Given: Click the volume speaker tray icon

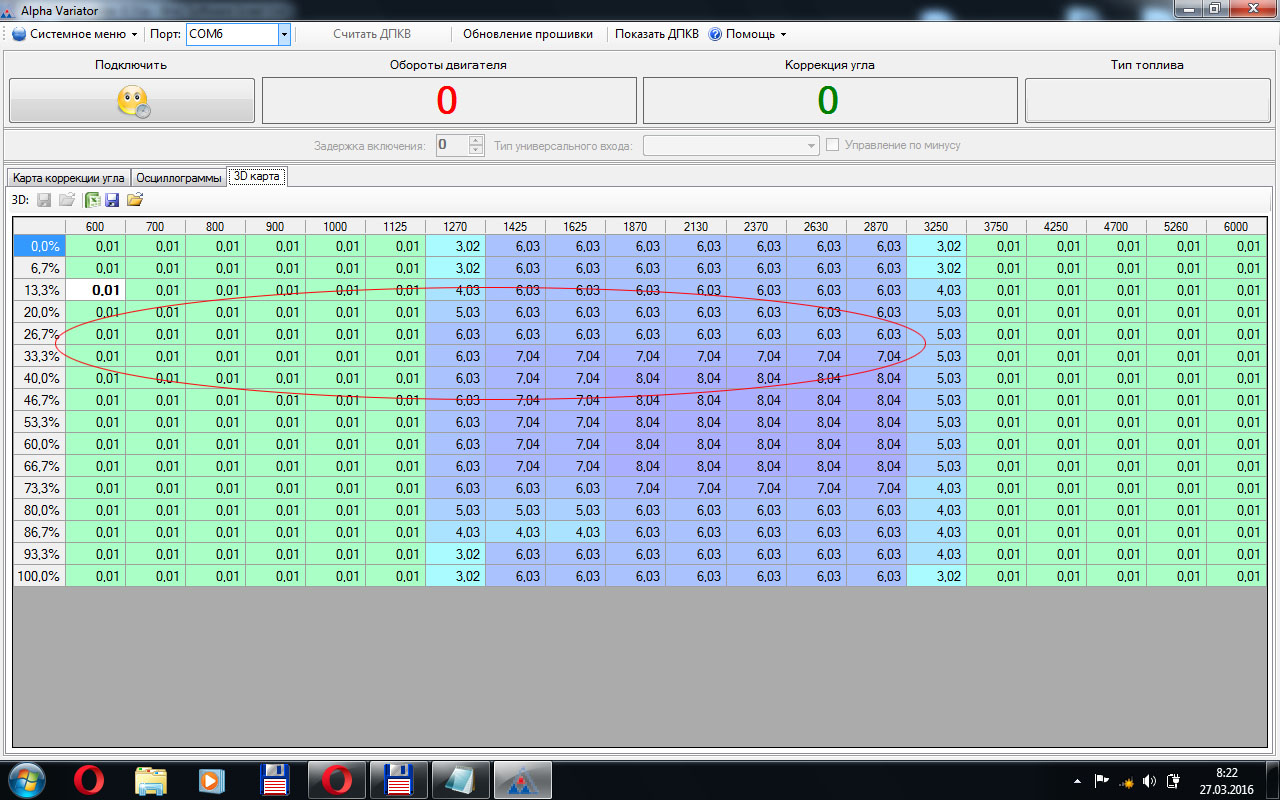Looking at the screenshot, I should tap(1149, 781).
